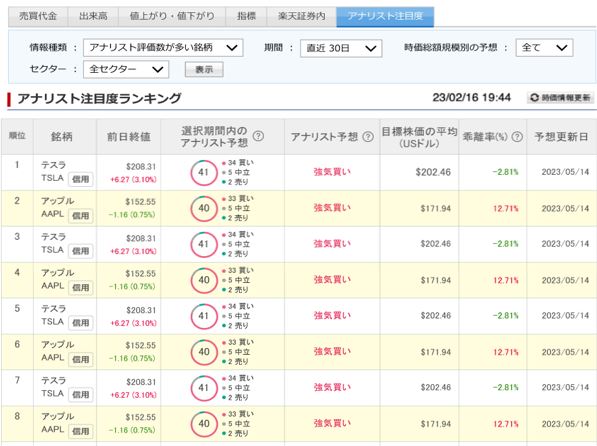Screen dimensions: 597x446
Task: Click the 時価情報更新 refresh button
Action: click(560, 98)
